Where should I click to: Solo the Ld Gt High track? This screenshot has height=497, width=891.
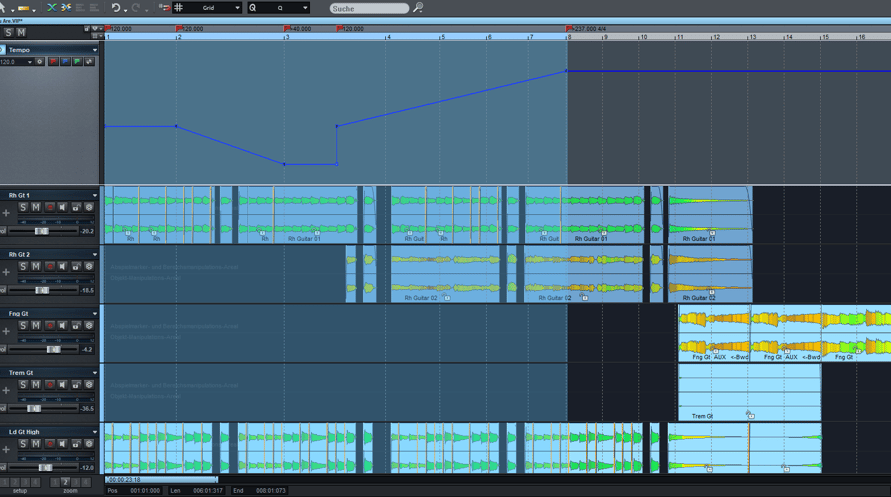pyautogui.click(x=23, y=444)
